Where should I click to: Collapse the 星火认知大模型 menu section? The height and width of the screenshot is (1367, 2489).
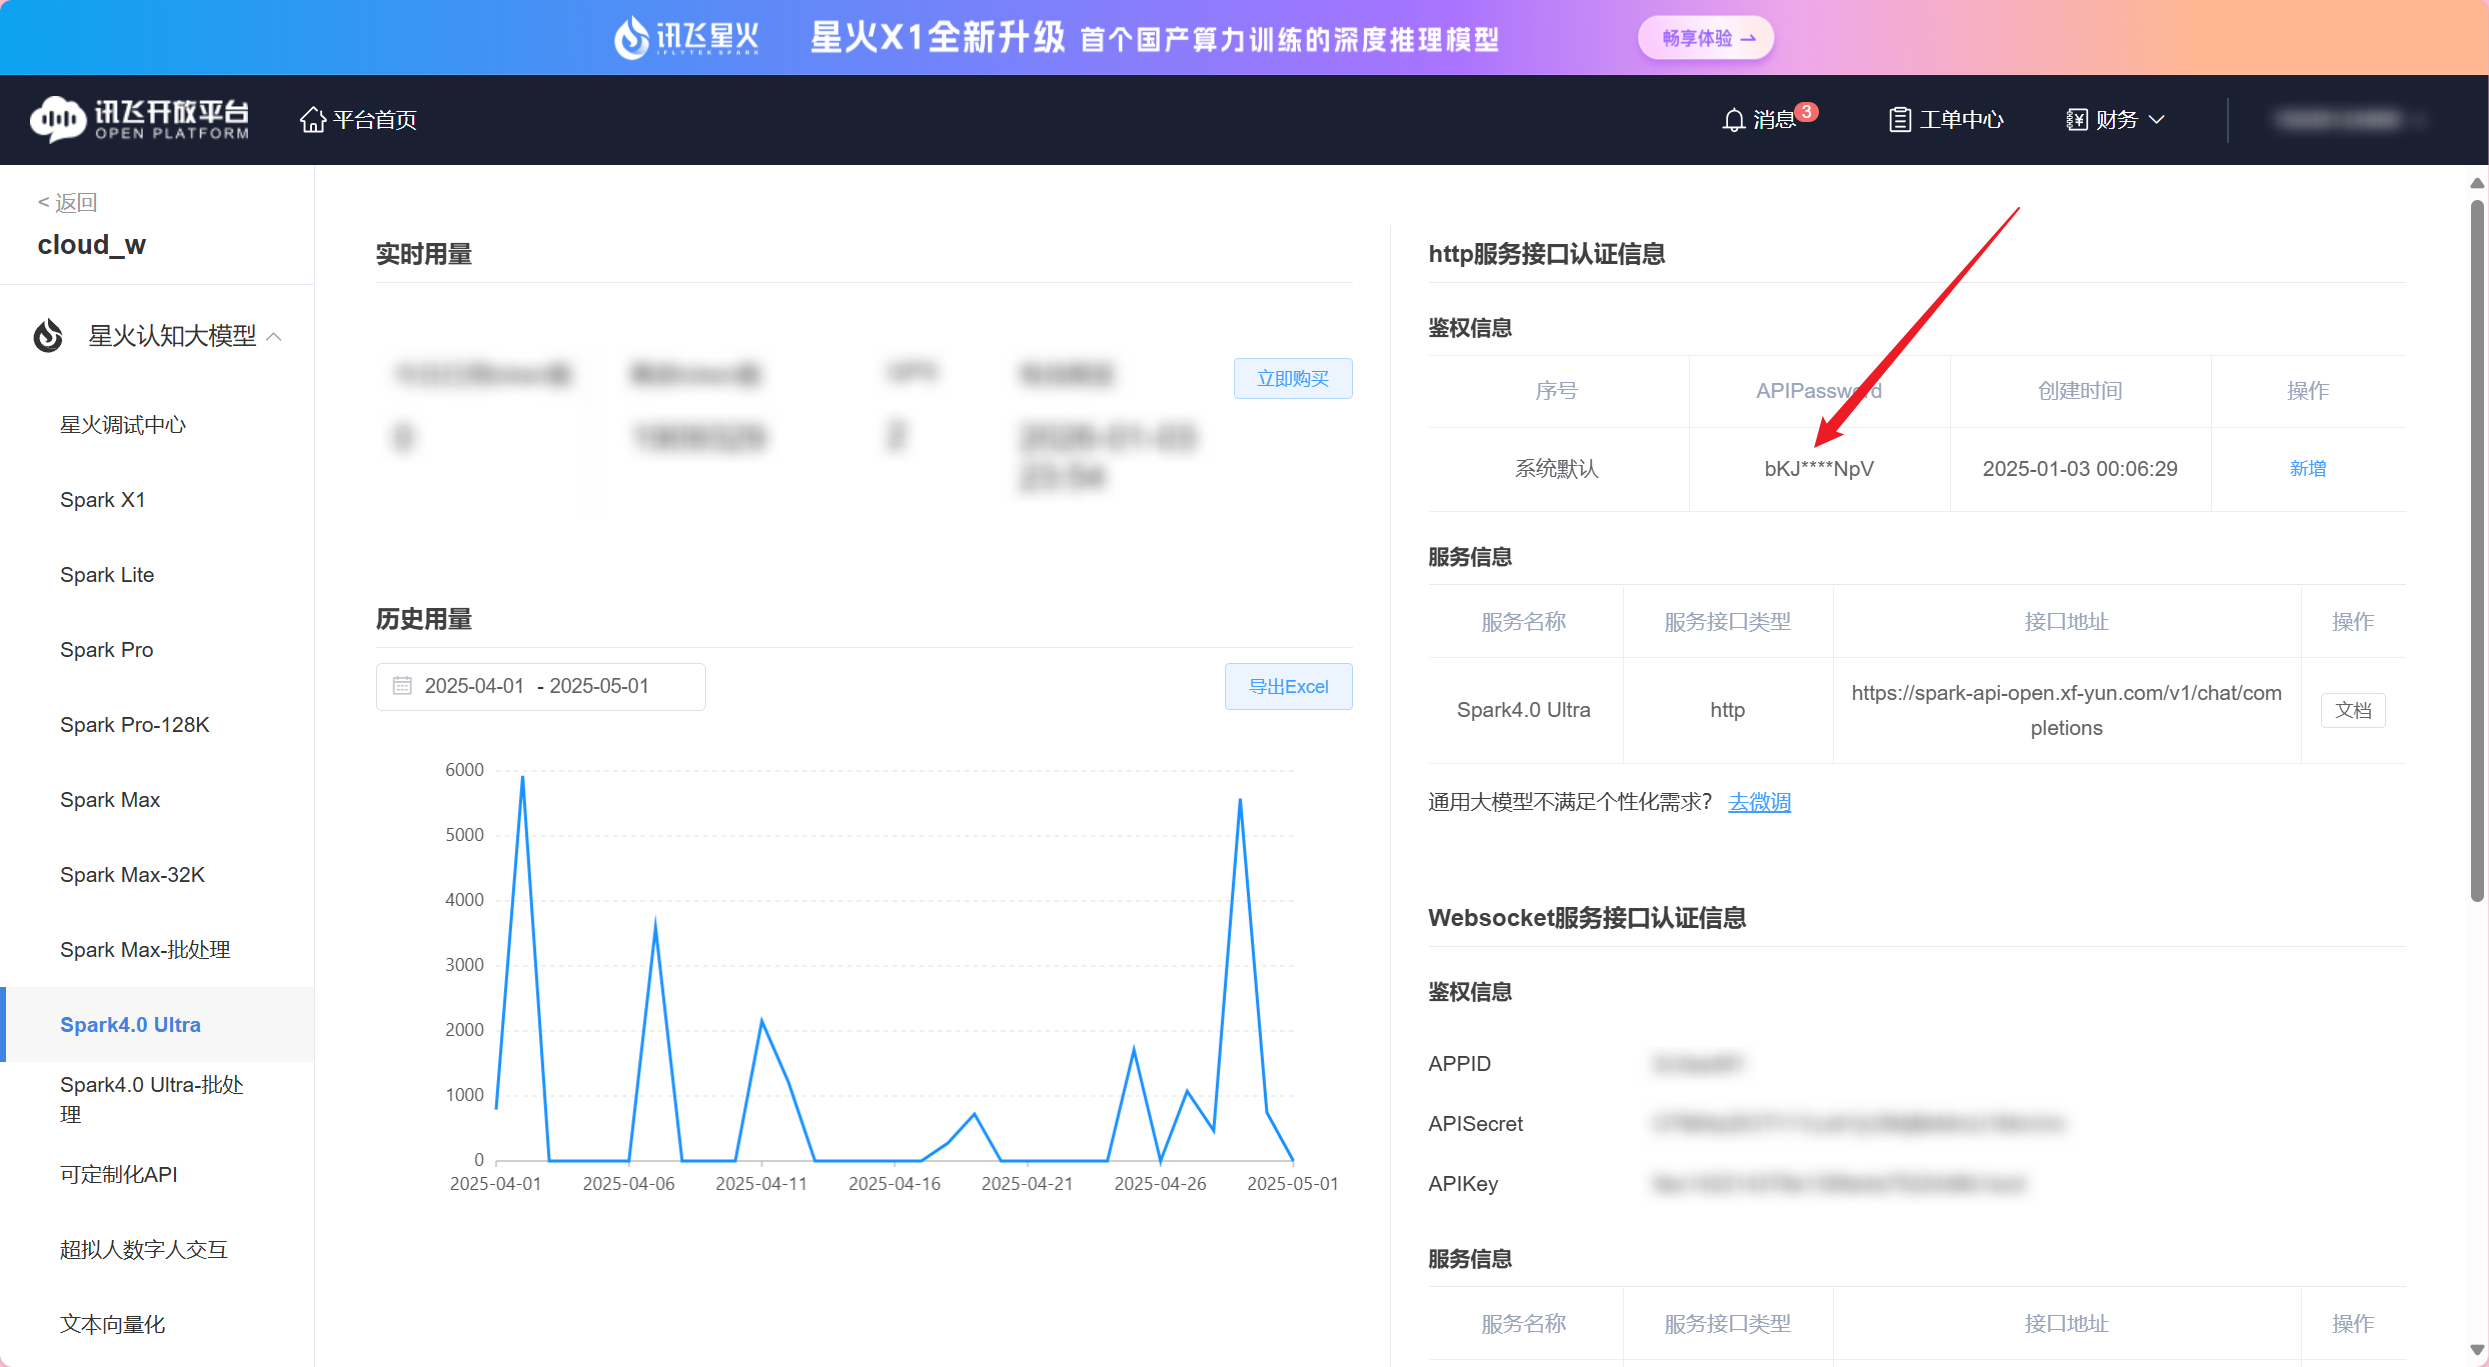[x=274, y=337]
